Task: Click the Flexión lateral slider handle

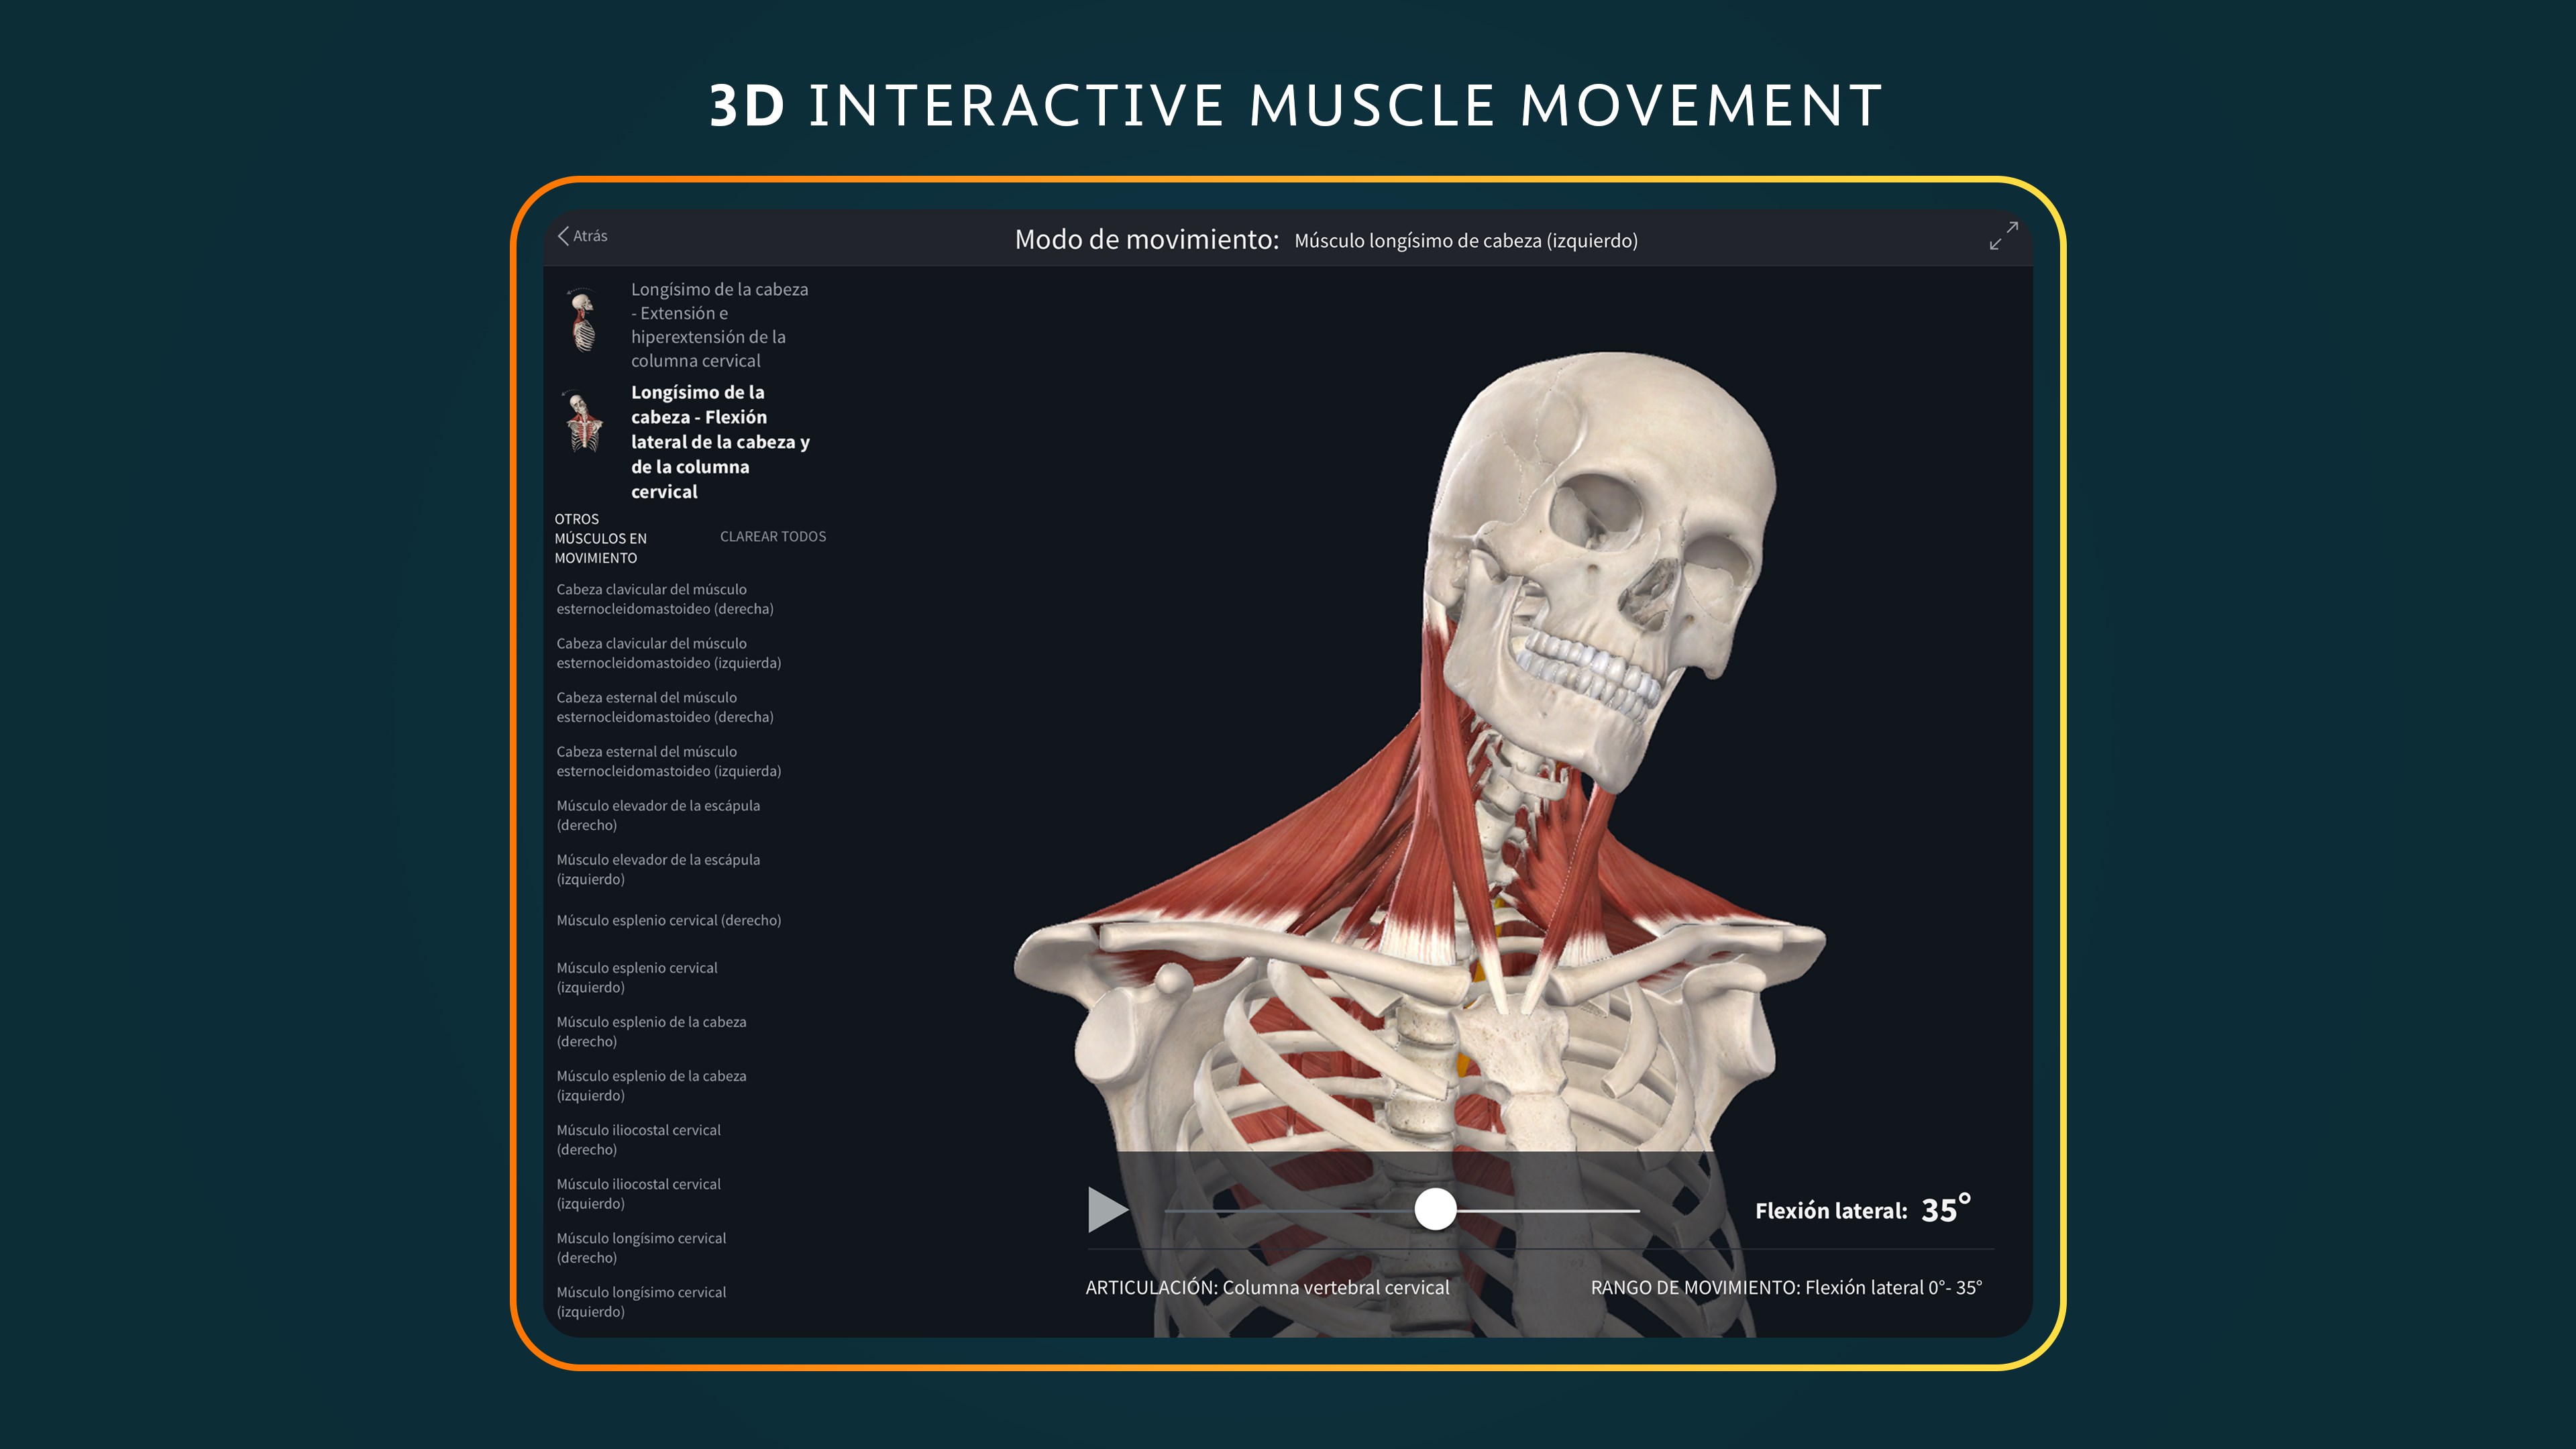Action: pos(1435,1210)
